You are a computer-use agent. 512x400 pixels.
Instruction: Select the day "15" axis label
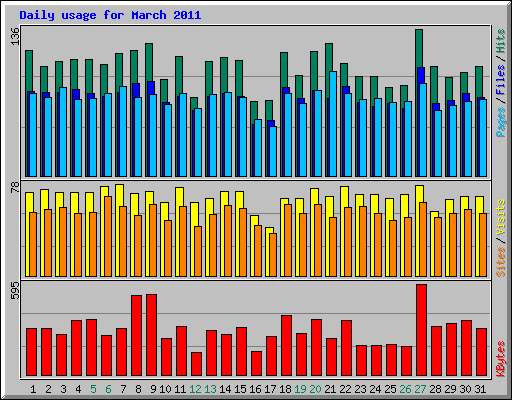[x=240, y=389]
